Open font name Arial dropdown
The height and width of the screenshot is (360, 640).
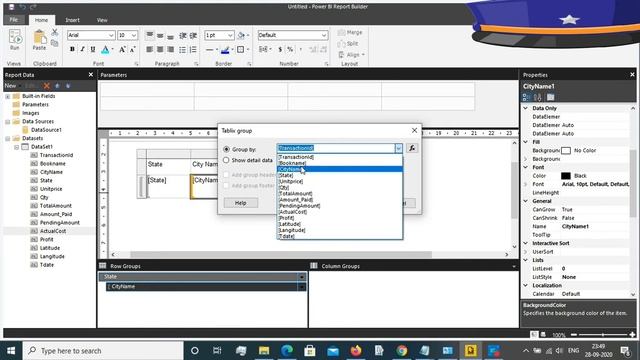[x=111, y=36]
